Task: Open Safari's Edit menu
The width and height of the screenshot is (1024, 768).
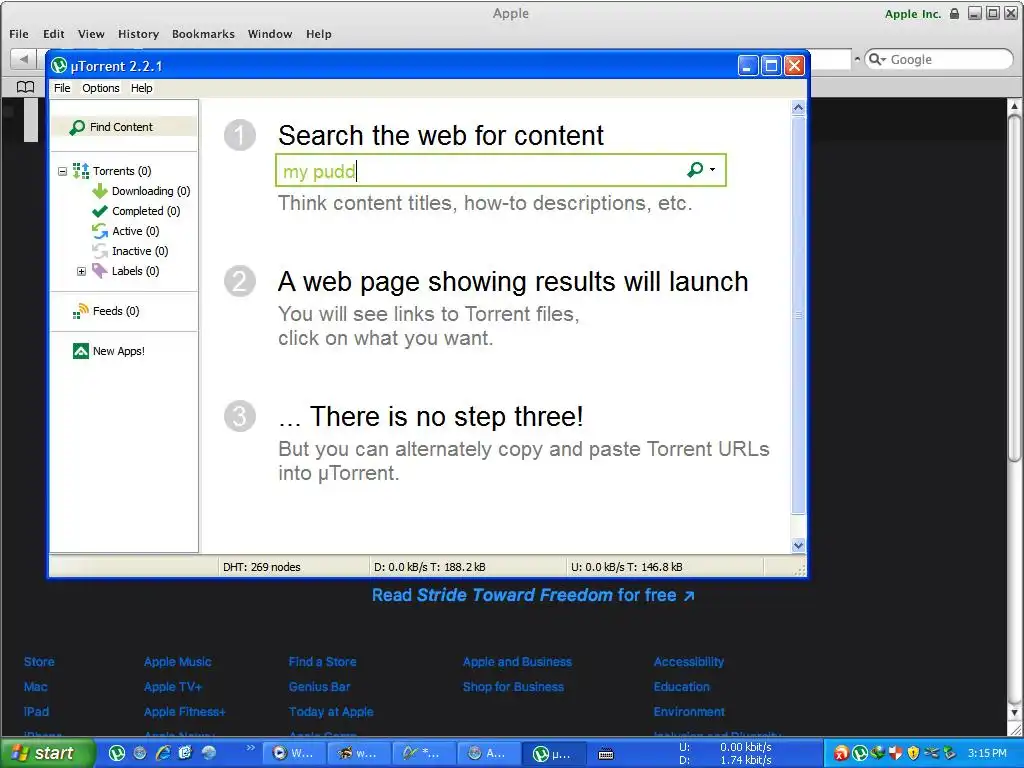Action: click(x=54, y=34)
